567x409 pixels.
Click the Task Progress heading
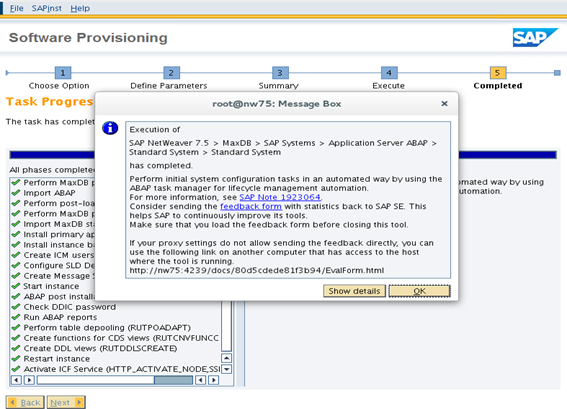click(50, 102)
